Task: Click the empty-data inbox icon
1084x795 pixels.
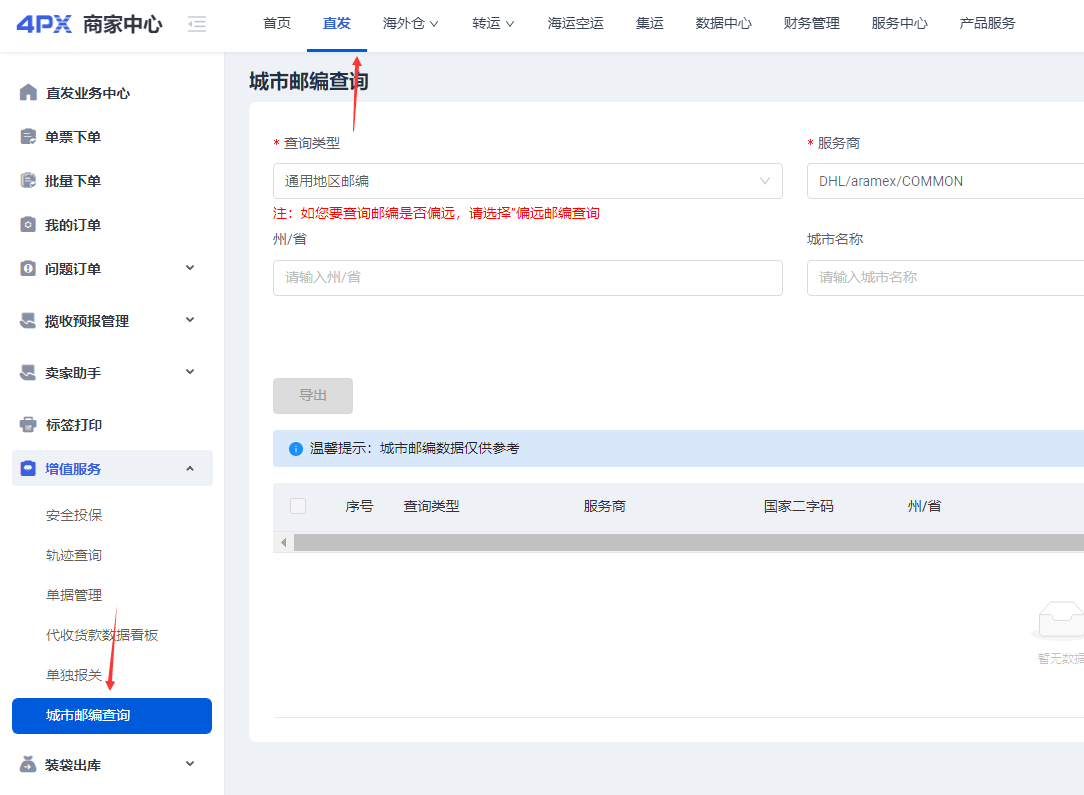Action: pyautogui.click(x=1060, y=620)
